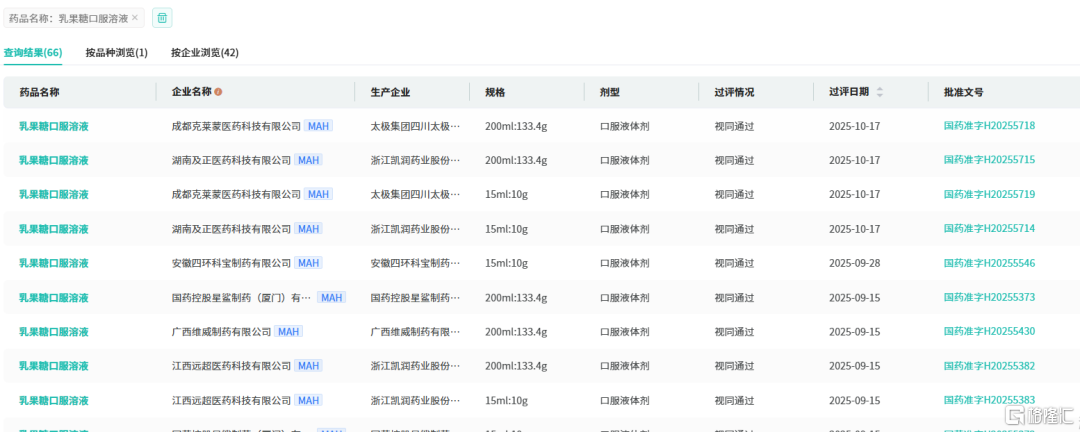Click the MAH tag for 国药控股星鲨制药
1080x432 pixels.
coord(331,298)
